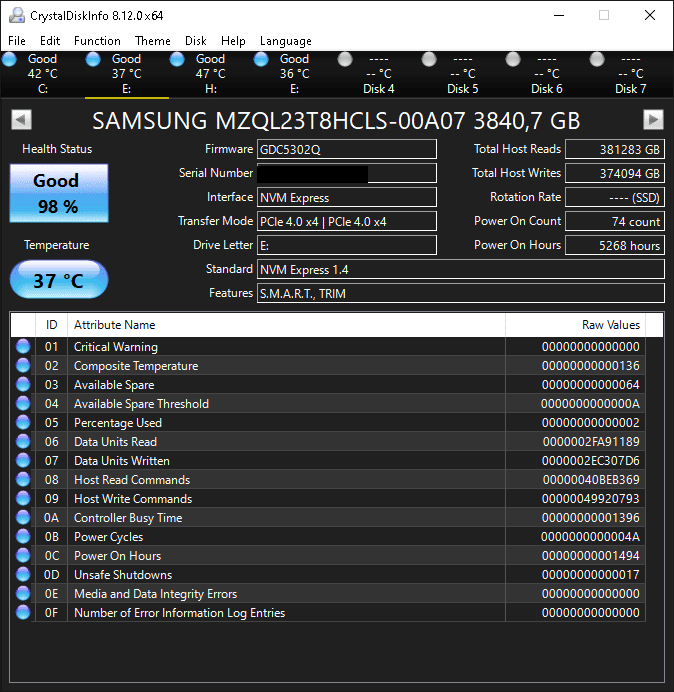
Task: Click the Drive Letter field
Action: (347, 245)
